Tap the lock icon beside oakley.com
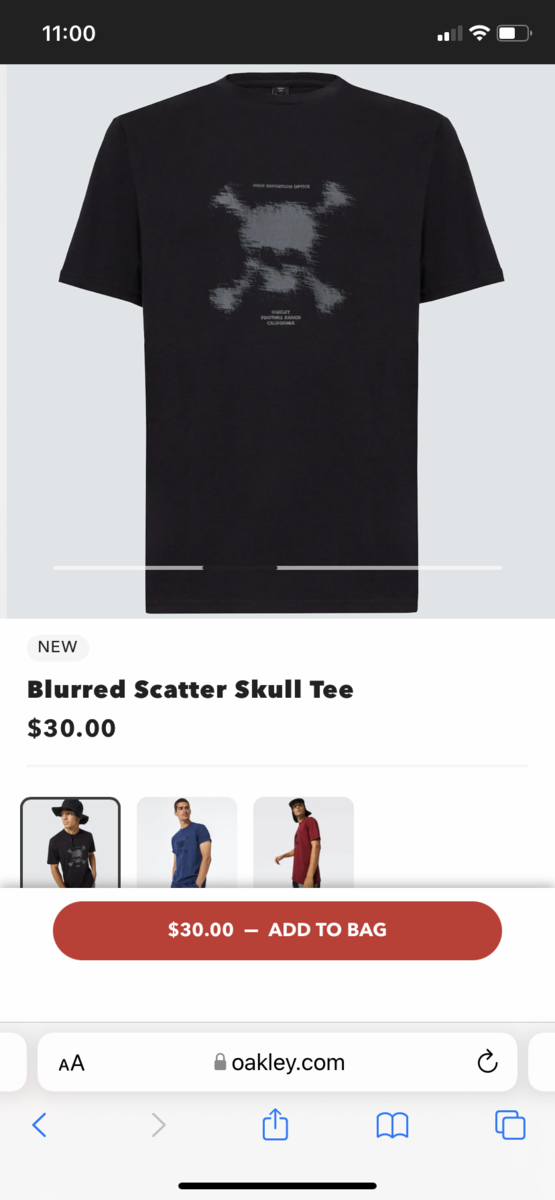The height and width of the screenshot is (1200, 555). (220, 1062)
